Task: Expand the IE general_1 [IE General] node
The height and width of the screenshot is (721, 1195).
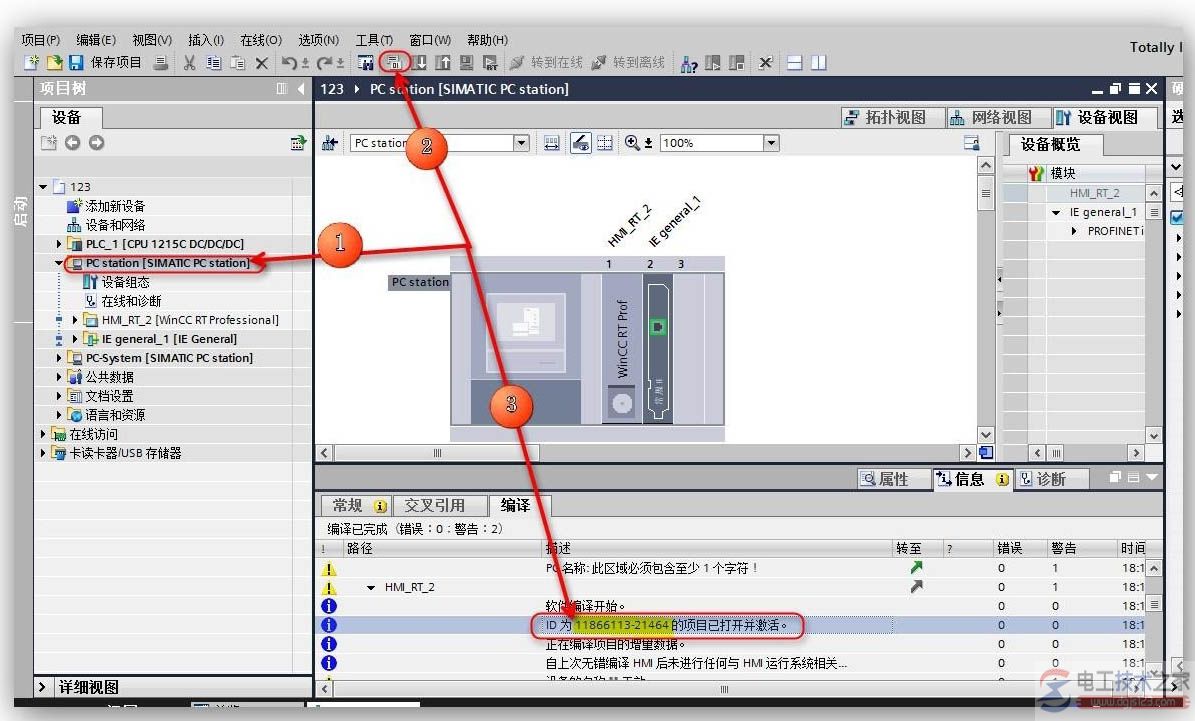Action: [75, 339]
